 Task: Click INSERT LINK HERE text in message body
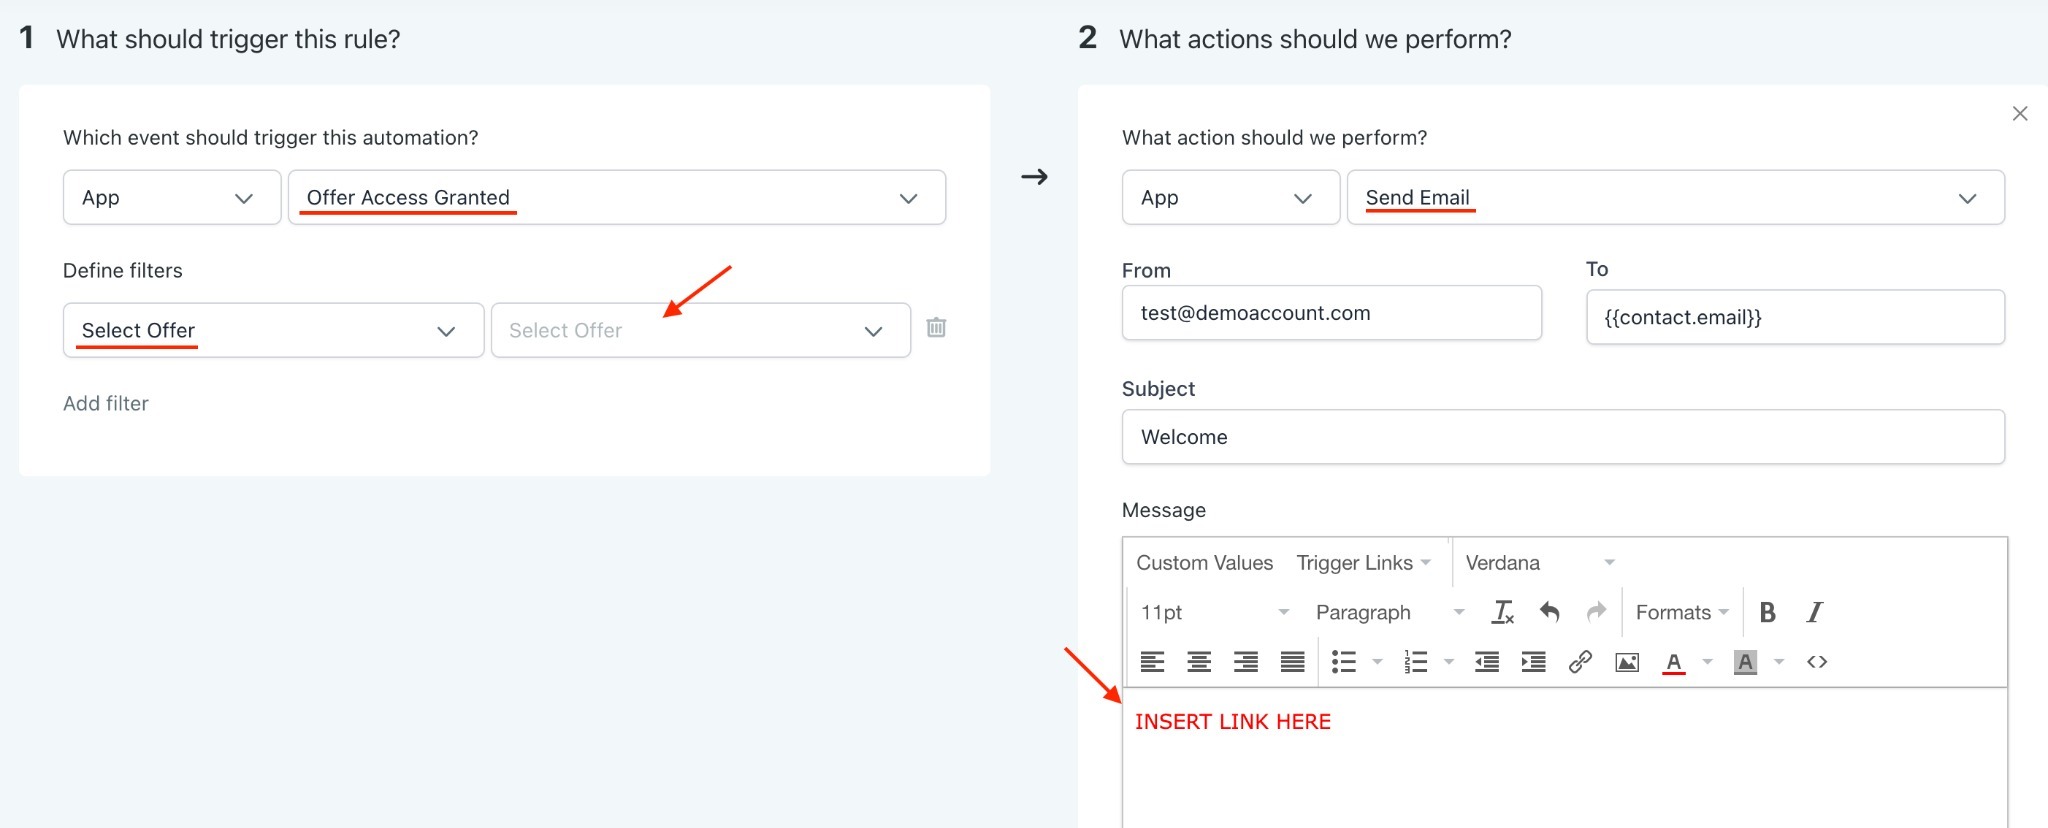(x=1233, y=722)
